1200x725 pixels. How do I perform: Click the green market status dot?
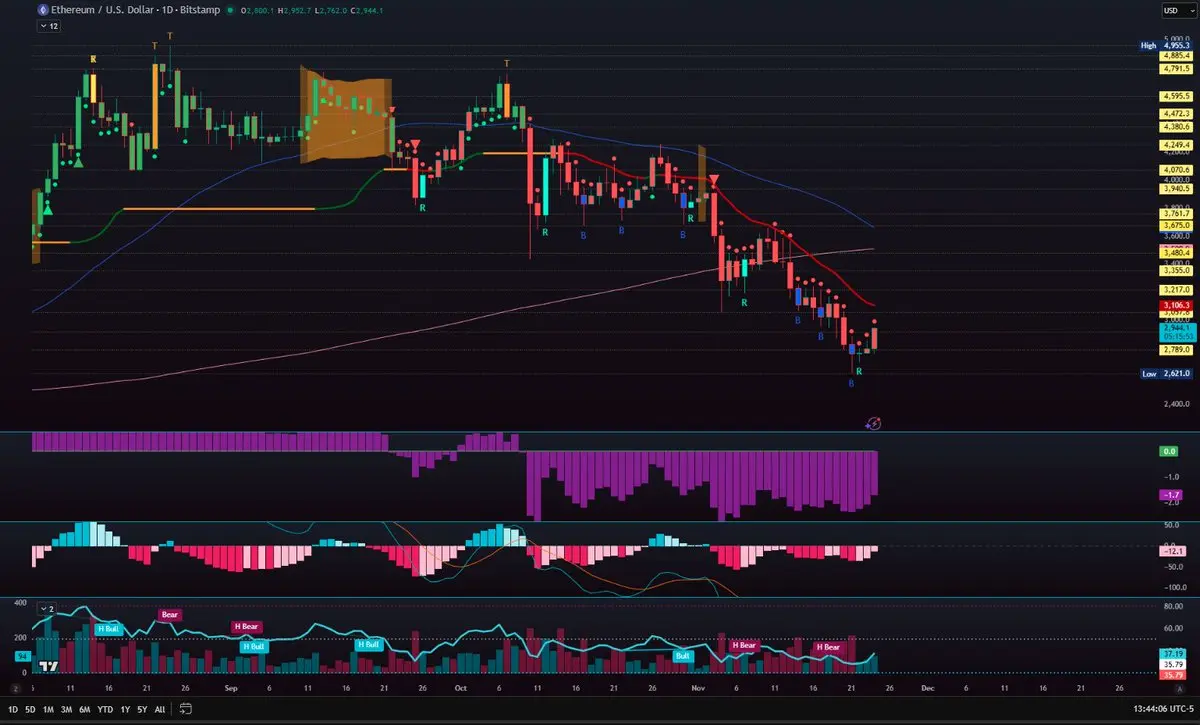pyautogui.click(x=230, y=10)
